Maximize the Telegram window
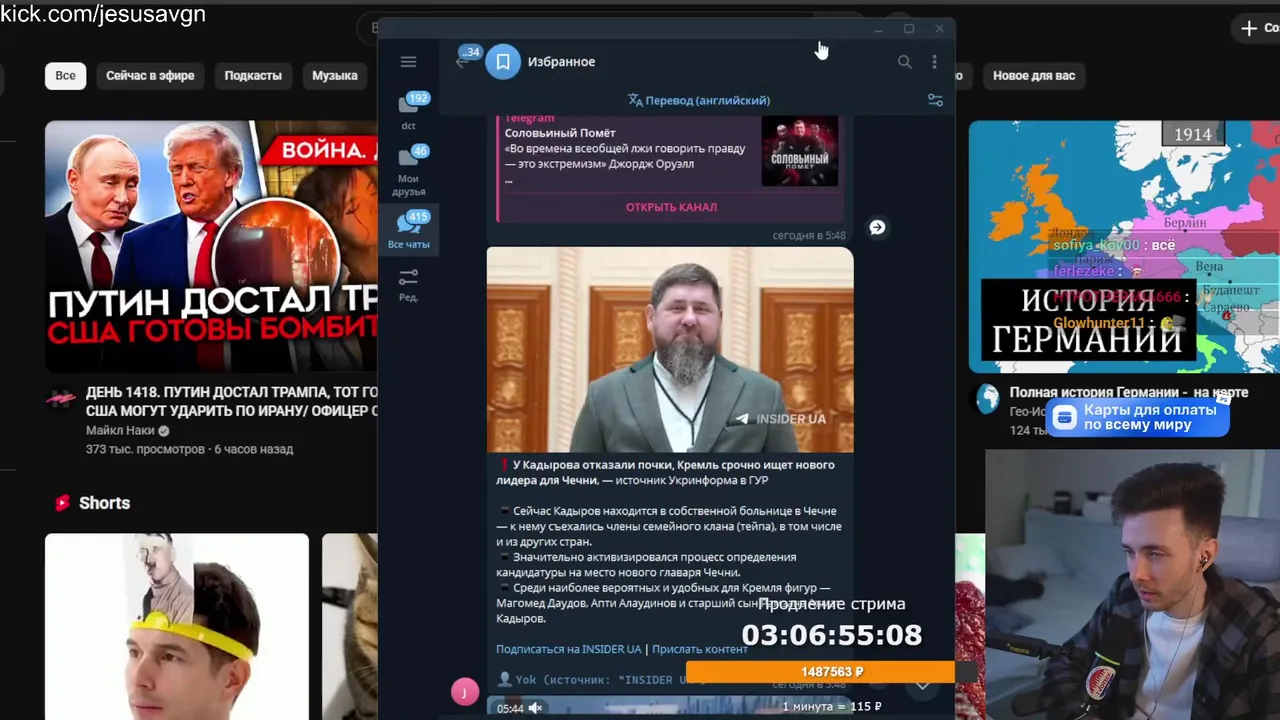 pyautogui.click(x=908, y=29)
